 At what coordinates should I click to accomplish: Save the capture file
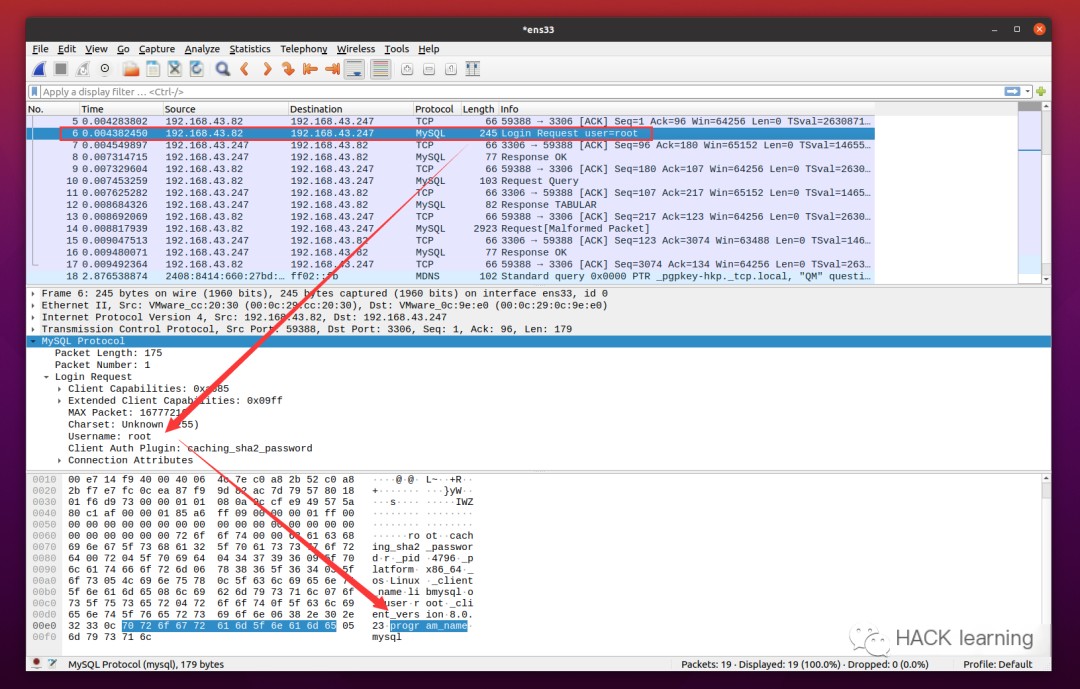pos(153,69)
